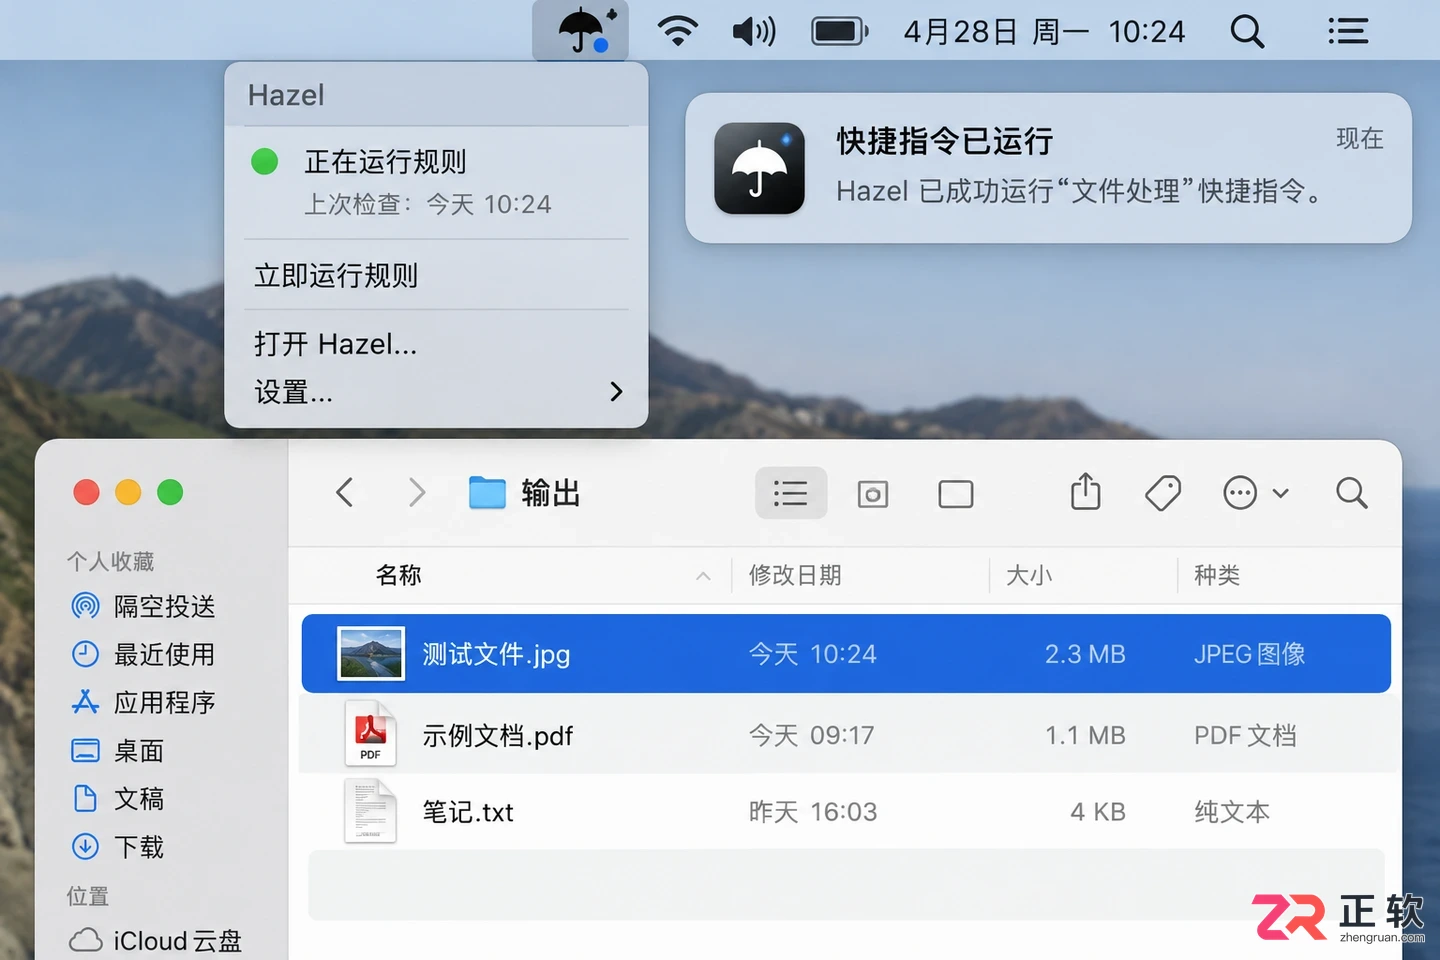Search in the Finder window

(1351, 493)
